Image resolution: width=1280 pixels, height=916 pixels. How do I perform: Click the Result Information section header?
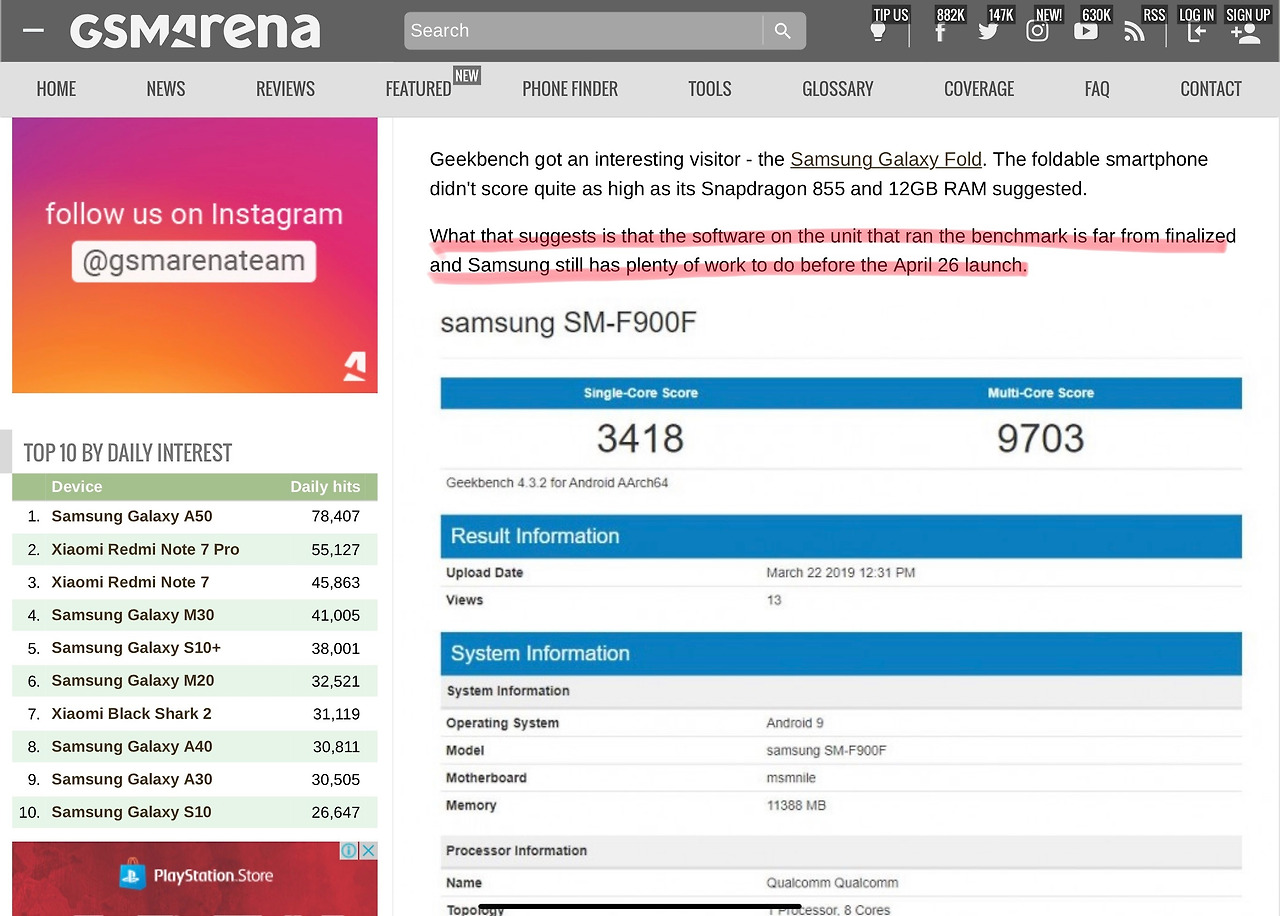(841, 536)
